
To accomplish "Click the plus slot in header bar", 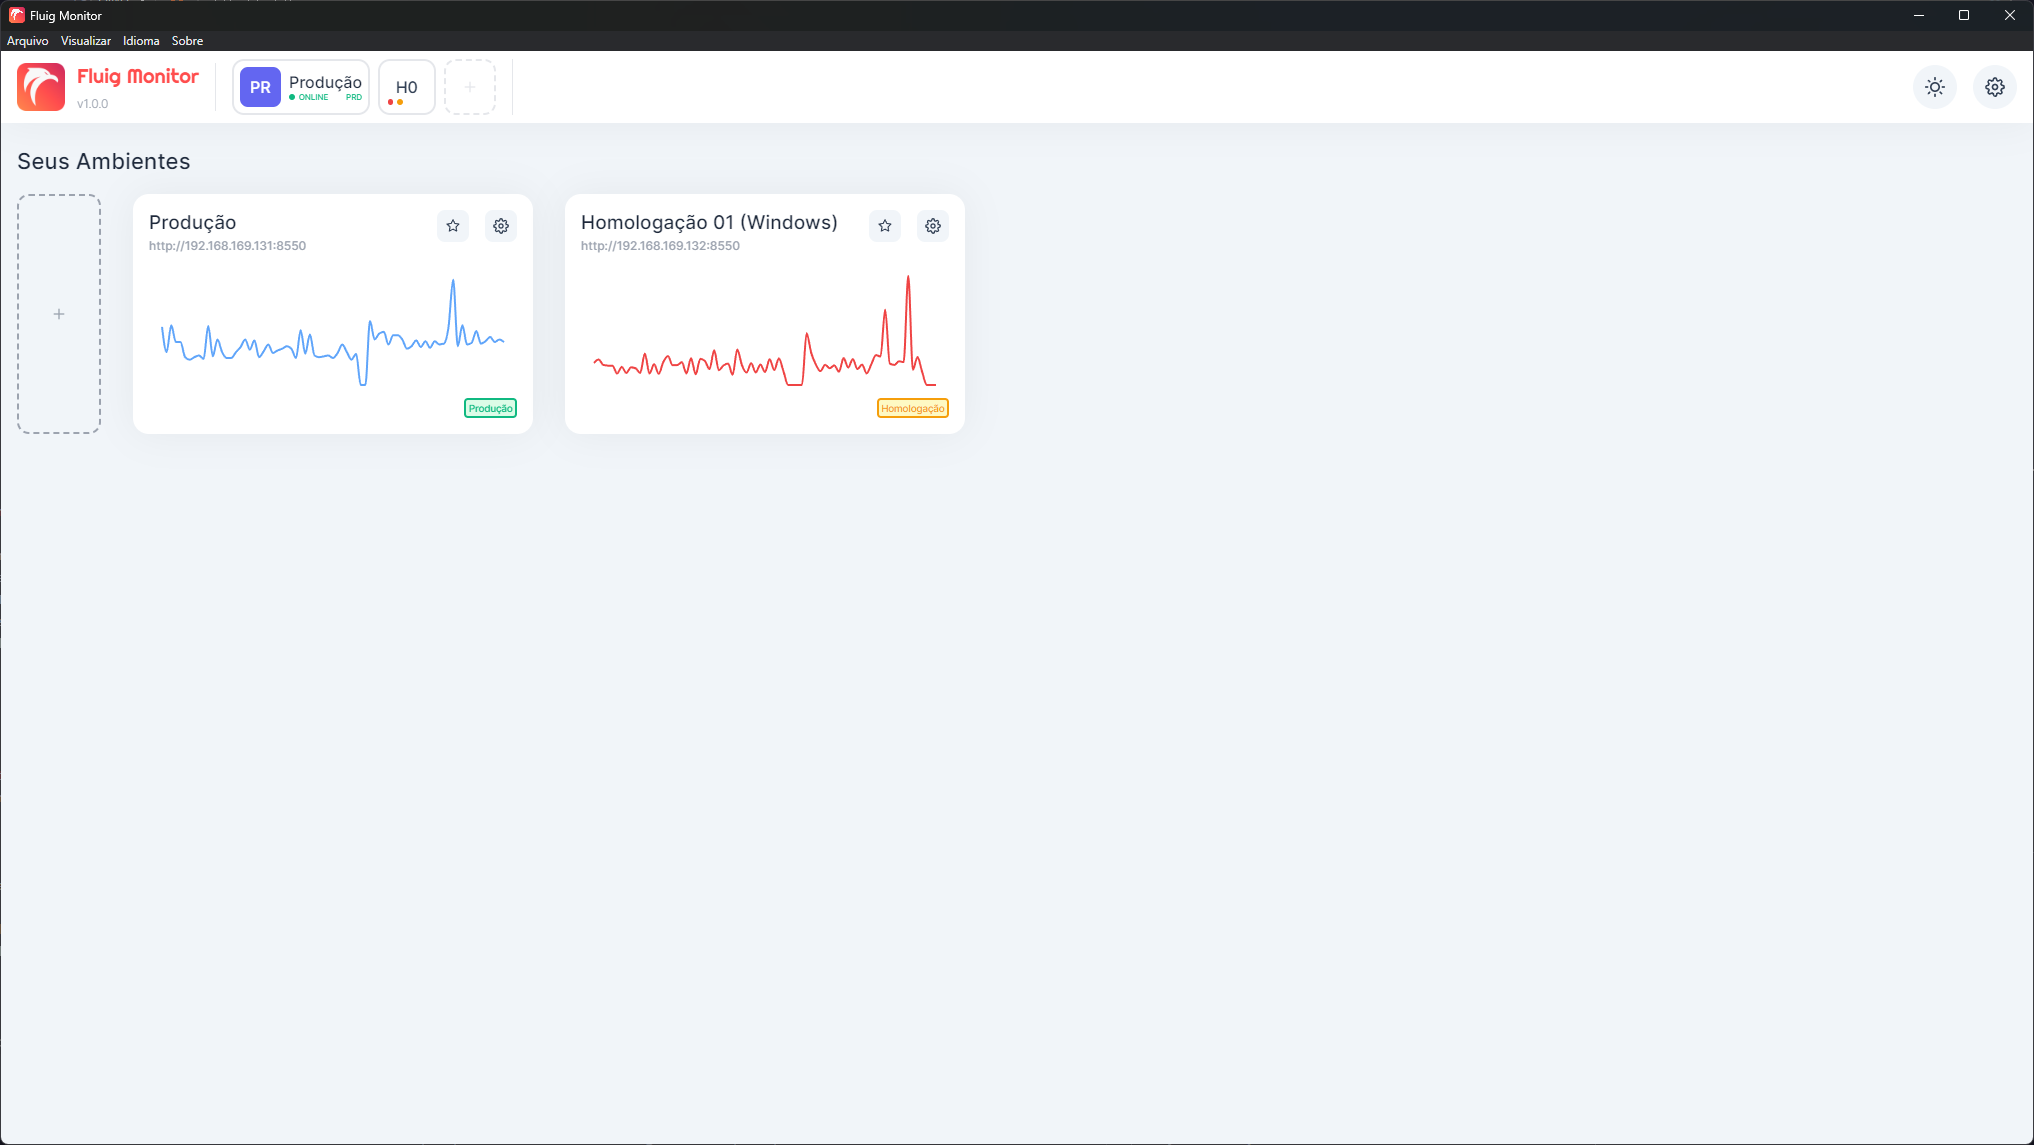I will [x=470, y=87].
